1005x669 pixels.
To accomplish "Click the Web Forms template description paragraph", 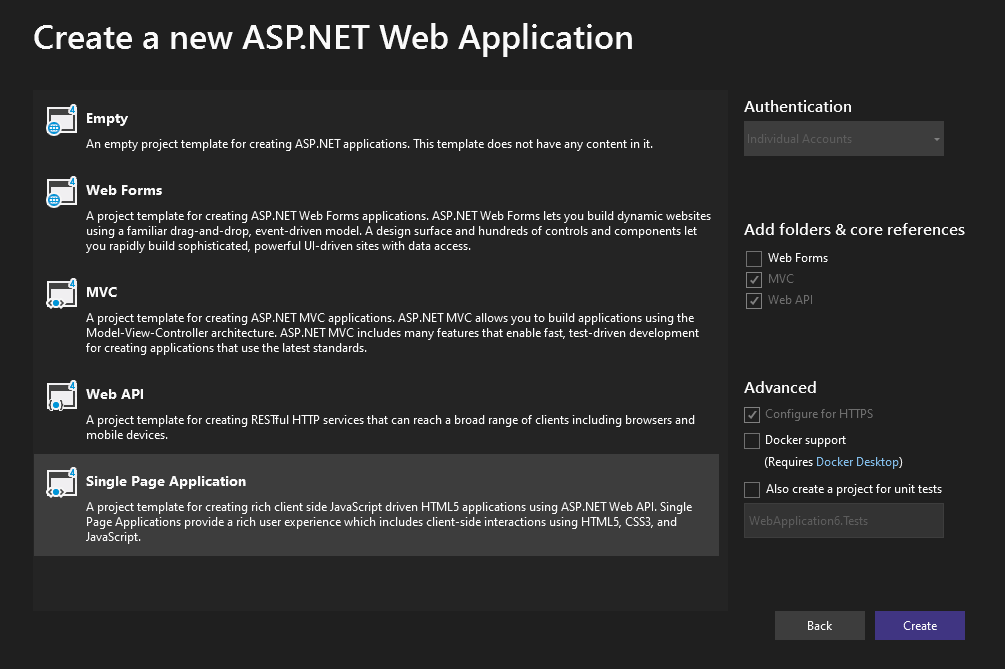I will [398, 231].
